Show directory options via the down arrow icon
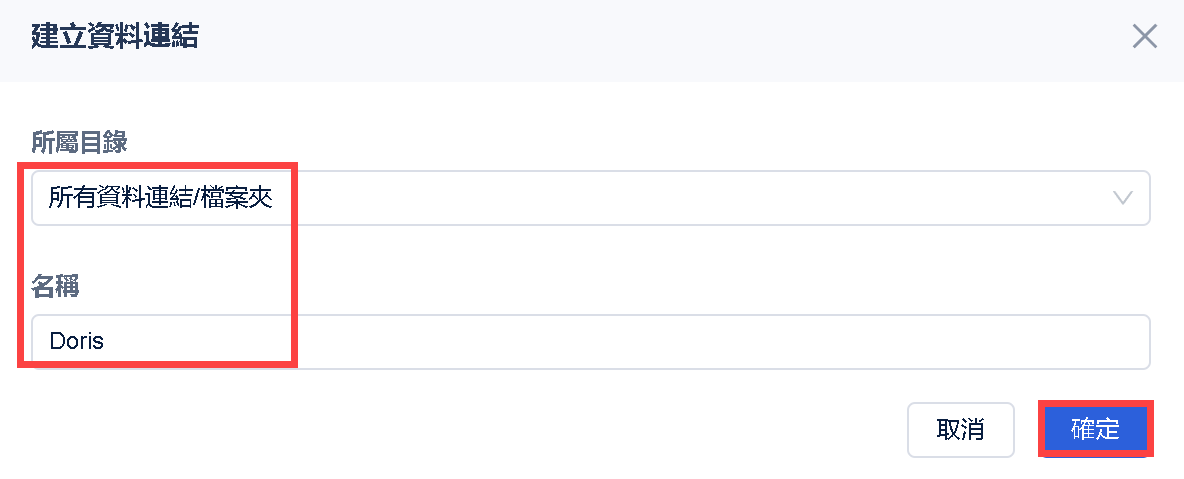Screen dimensions: 1184x479 (x=1123, y=198)
